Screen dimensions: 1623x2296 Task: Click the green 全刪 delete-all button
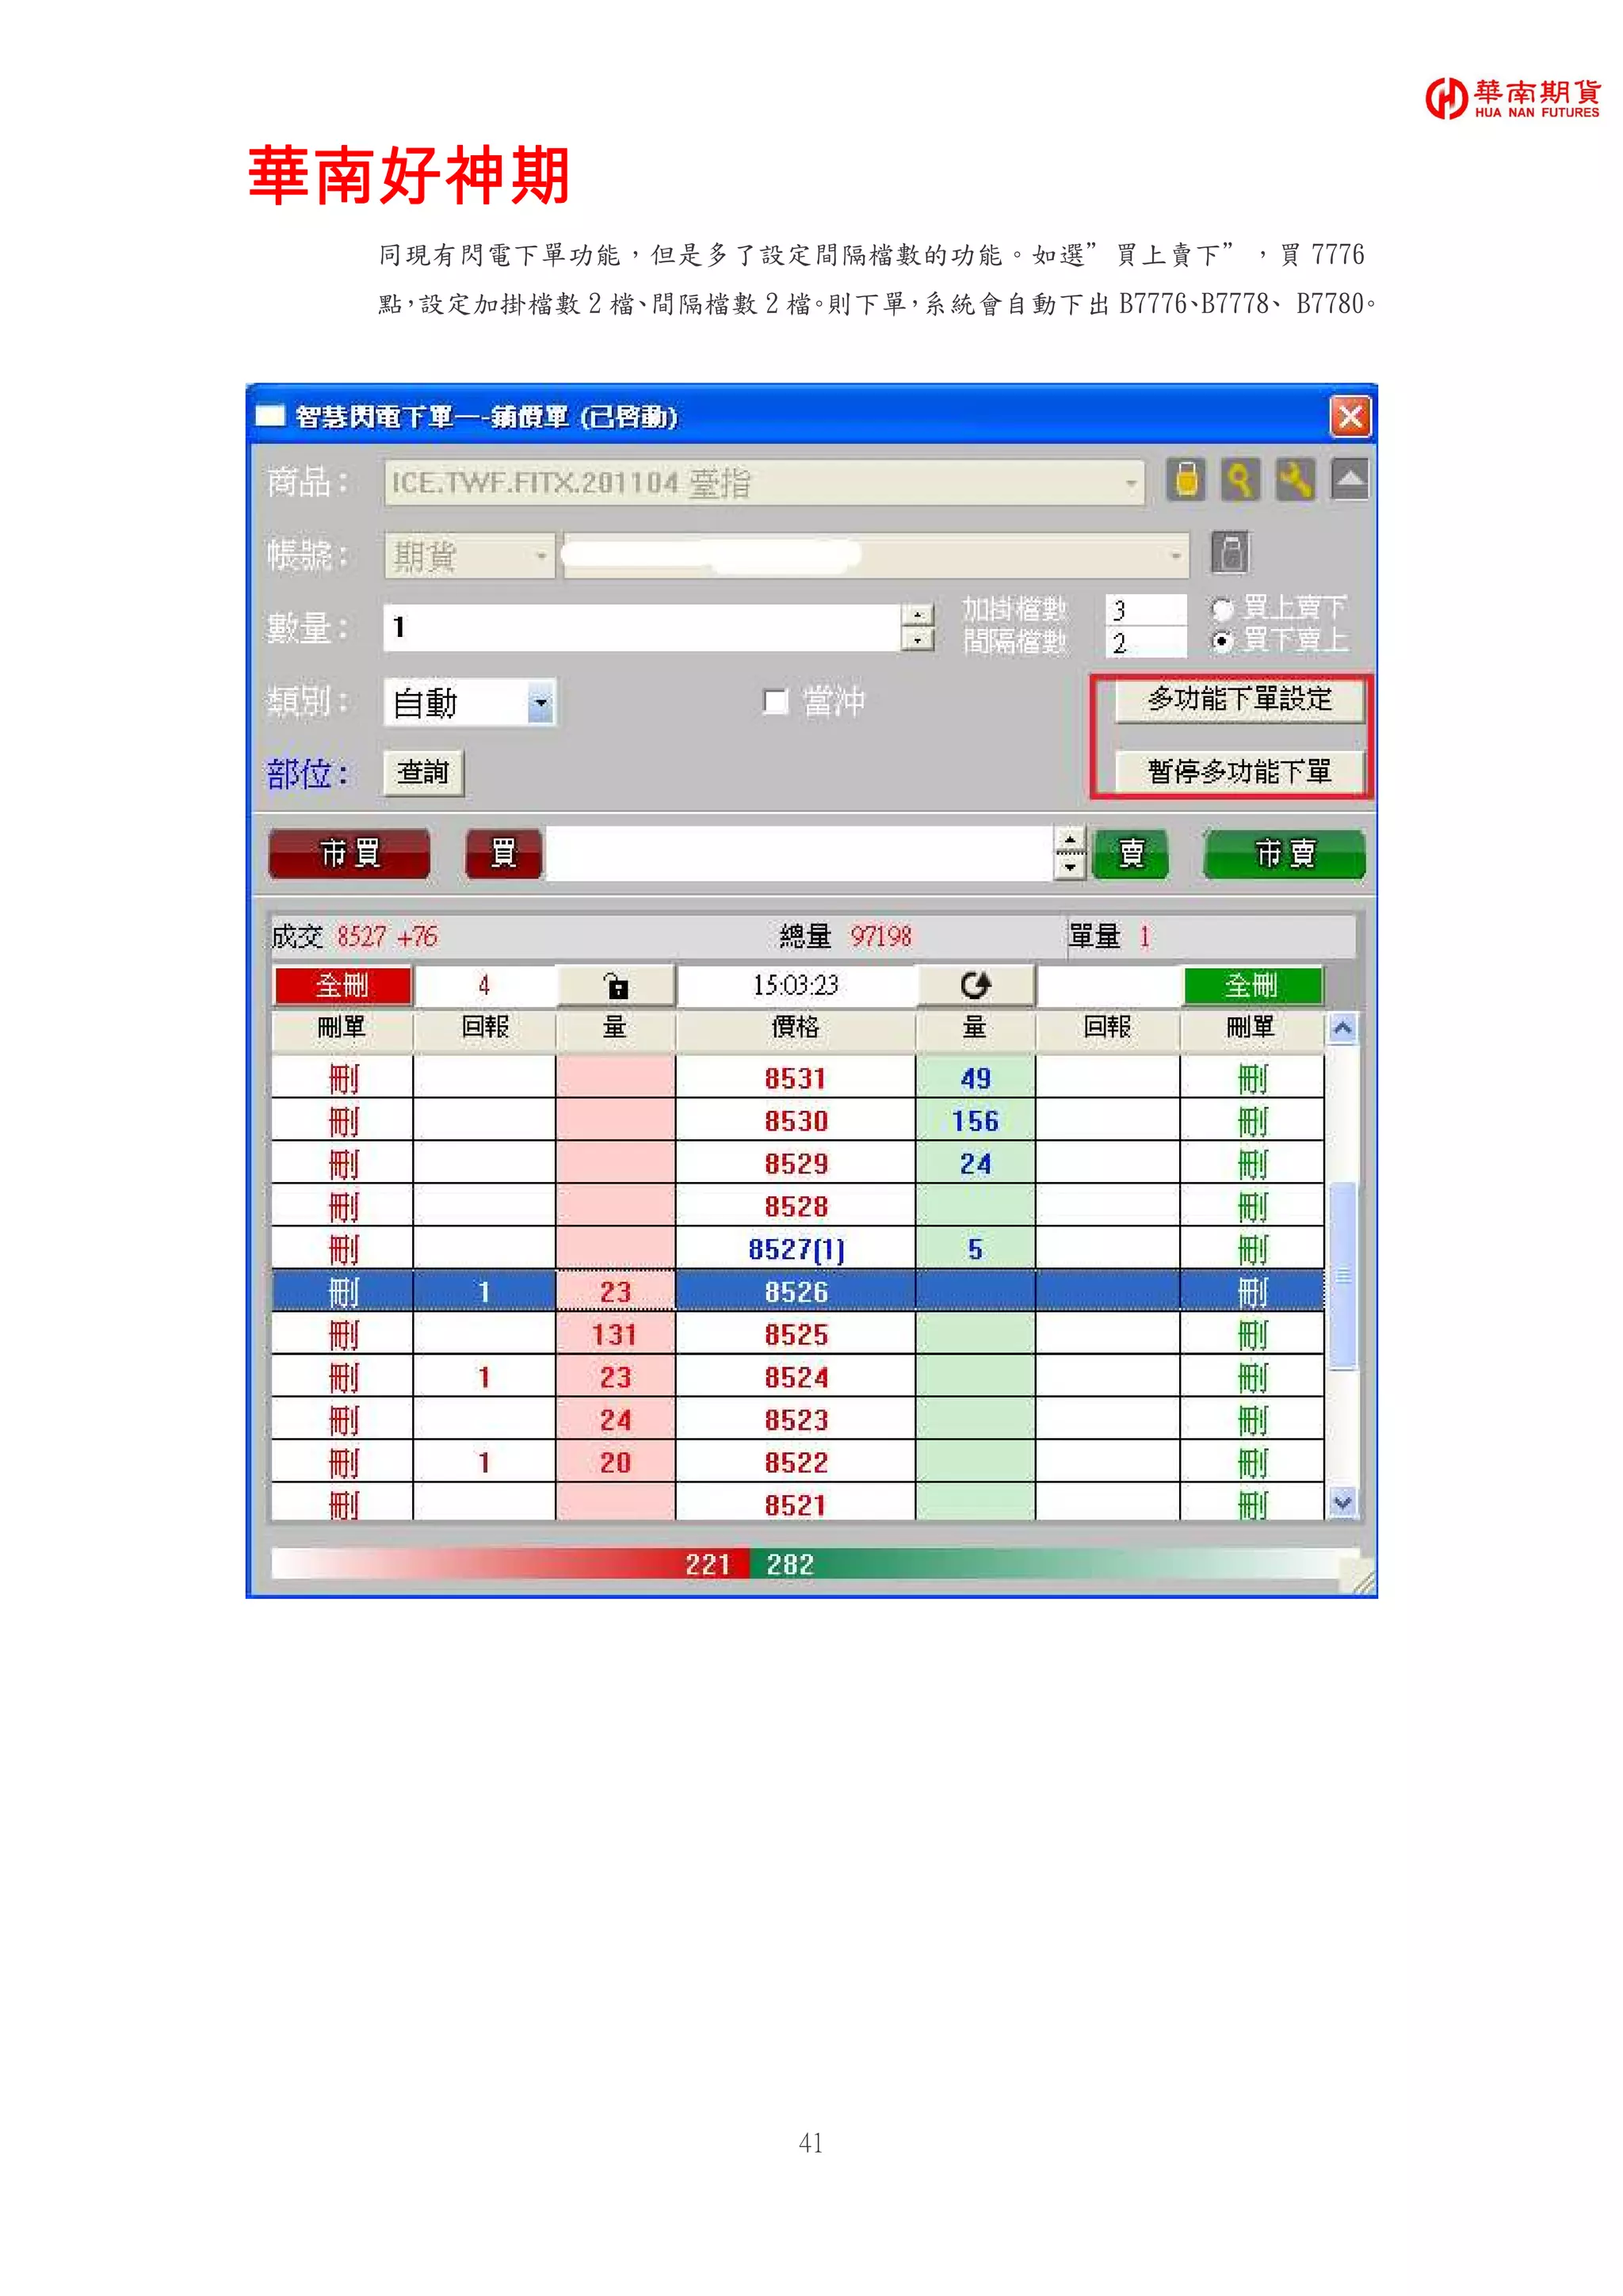(1251, 986)
